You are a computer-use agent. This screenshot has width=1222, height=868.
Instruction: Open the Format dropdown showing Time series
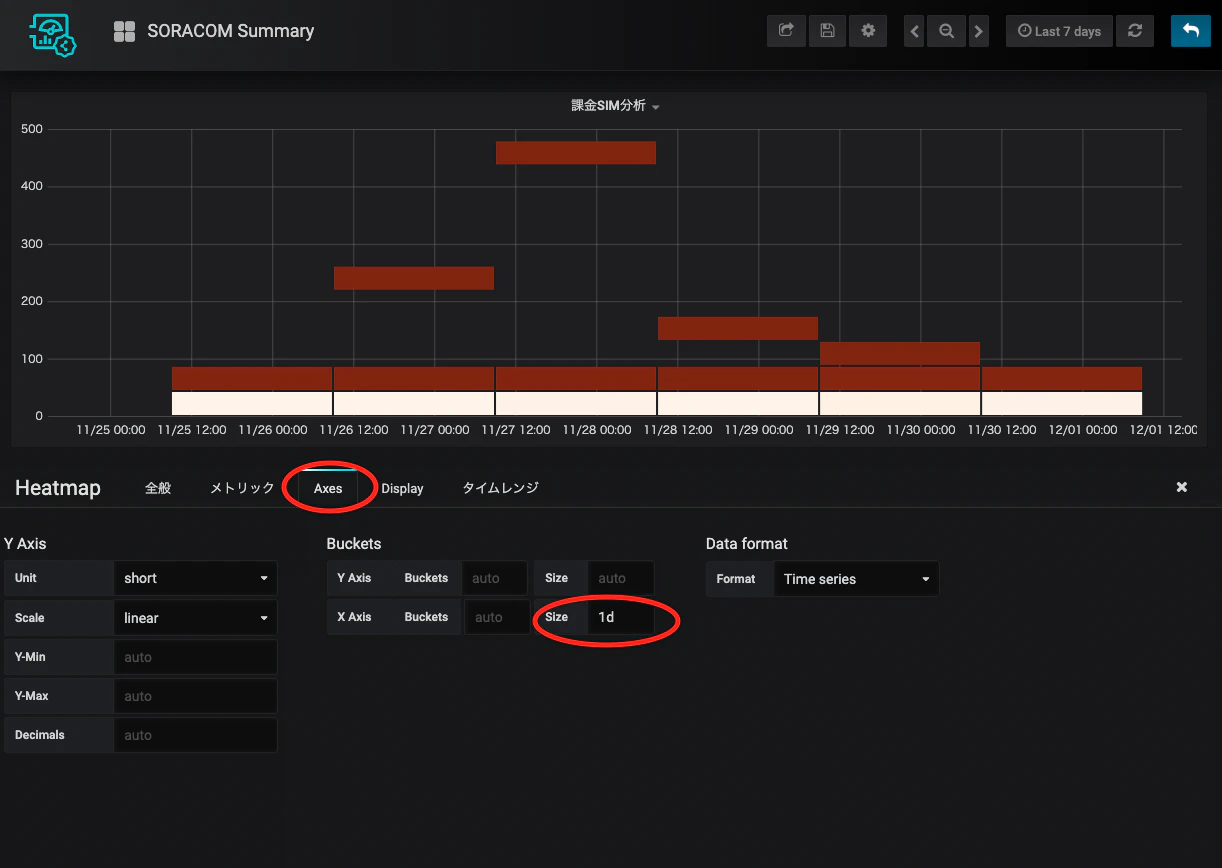856,579
